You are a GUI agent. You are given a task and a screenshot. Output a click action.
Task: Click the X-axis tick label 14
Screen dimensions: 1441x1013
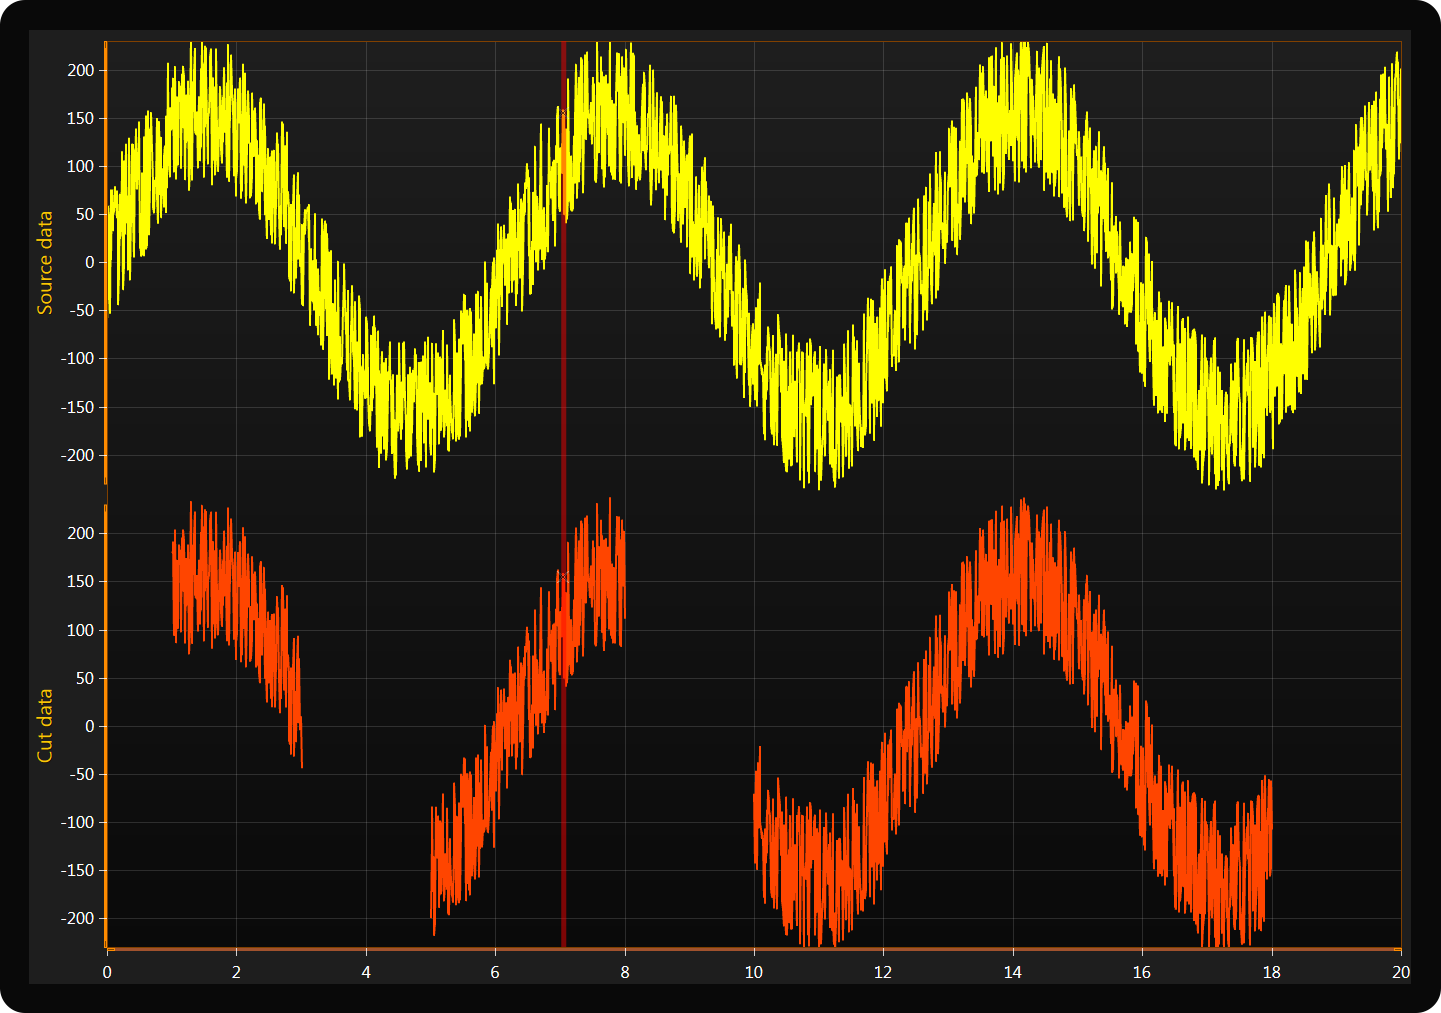(x=1012, y=973)
